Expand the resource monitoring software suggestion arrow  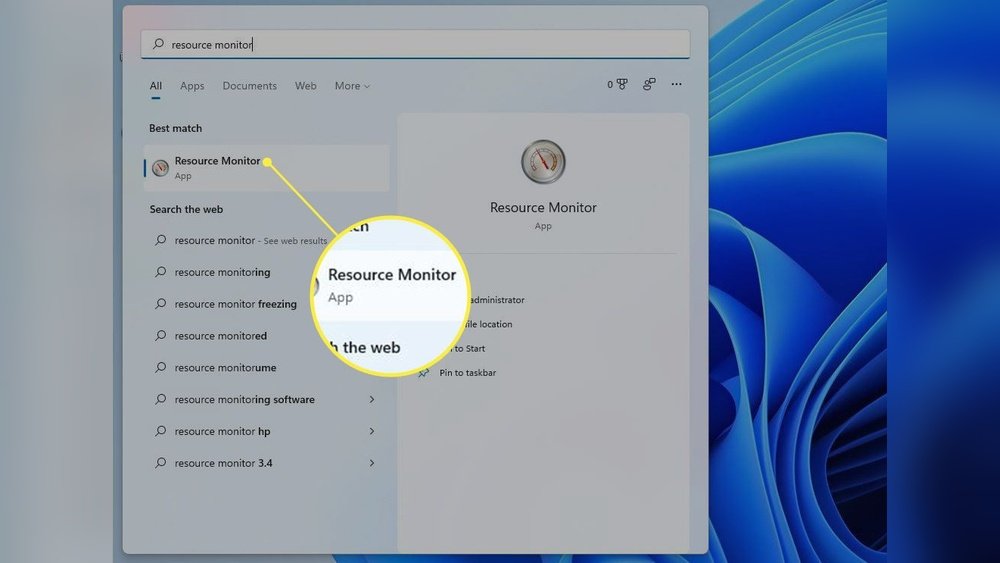(372, 400)
